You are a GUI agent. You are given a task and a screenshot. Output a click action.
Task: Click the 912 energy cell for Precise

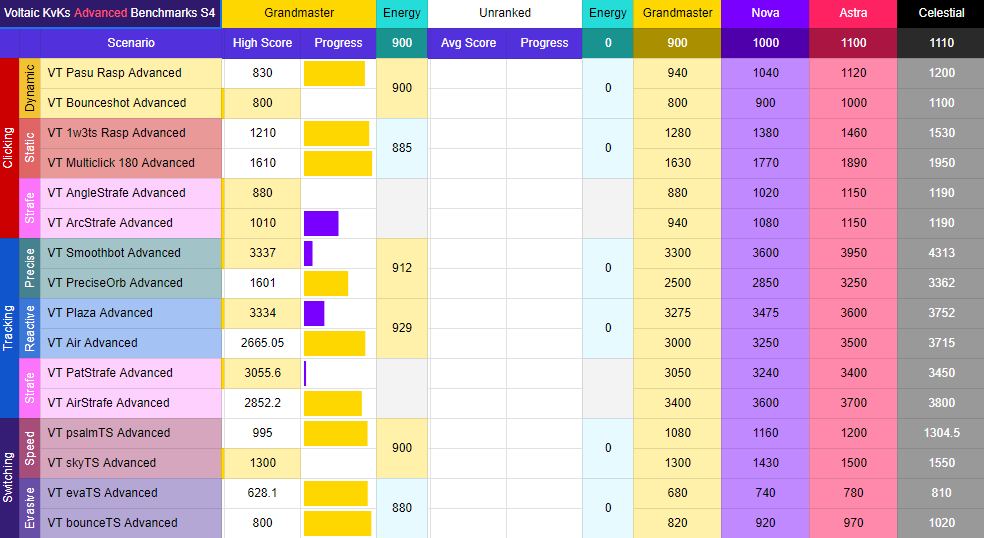tap(402, 268)
